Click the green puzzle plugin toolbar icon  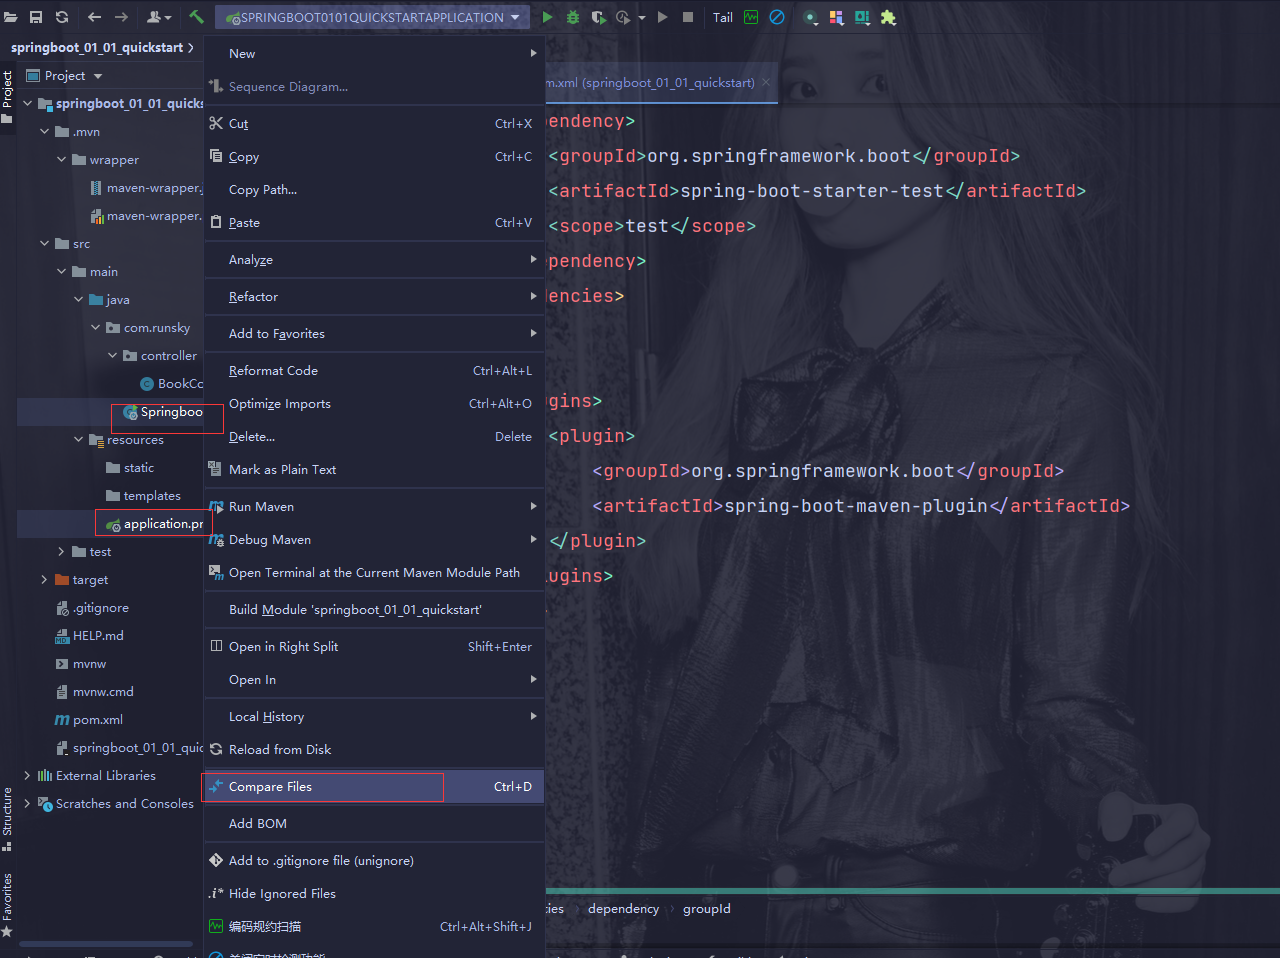[888, 17]
